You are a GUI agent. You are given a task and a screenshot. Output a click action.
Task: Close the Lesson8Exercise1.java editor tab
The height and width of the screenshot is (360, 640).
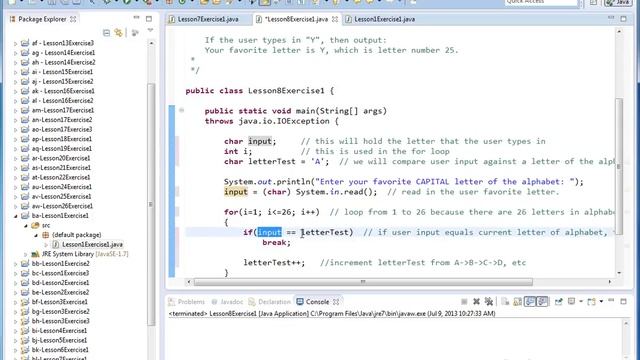coord(335,19)
